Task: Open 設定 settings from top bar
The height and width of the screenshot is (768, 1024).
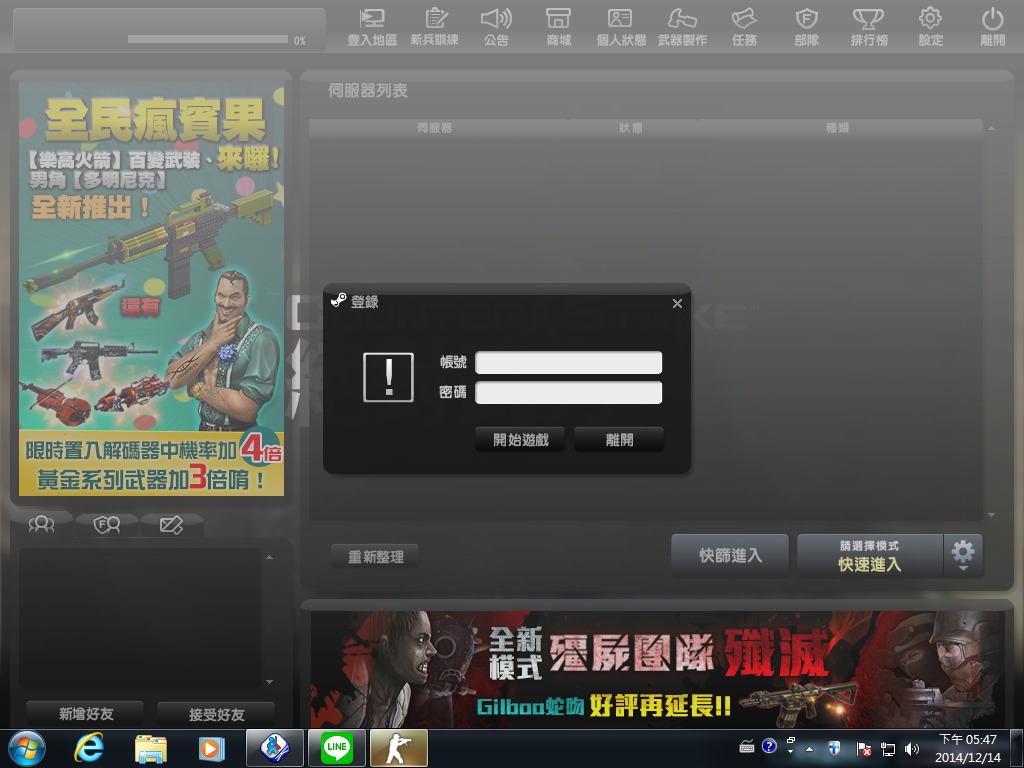Action: (x=931, y=27)
